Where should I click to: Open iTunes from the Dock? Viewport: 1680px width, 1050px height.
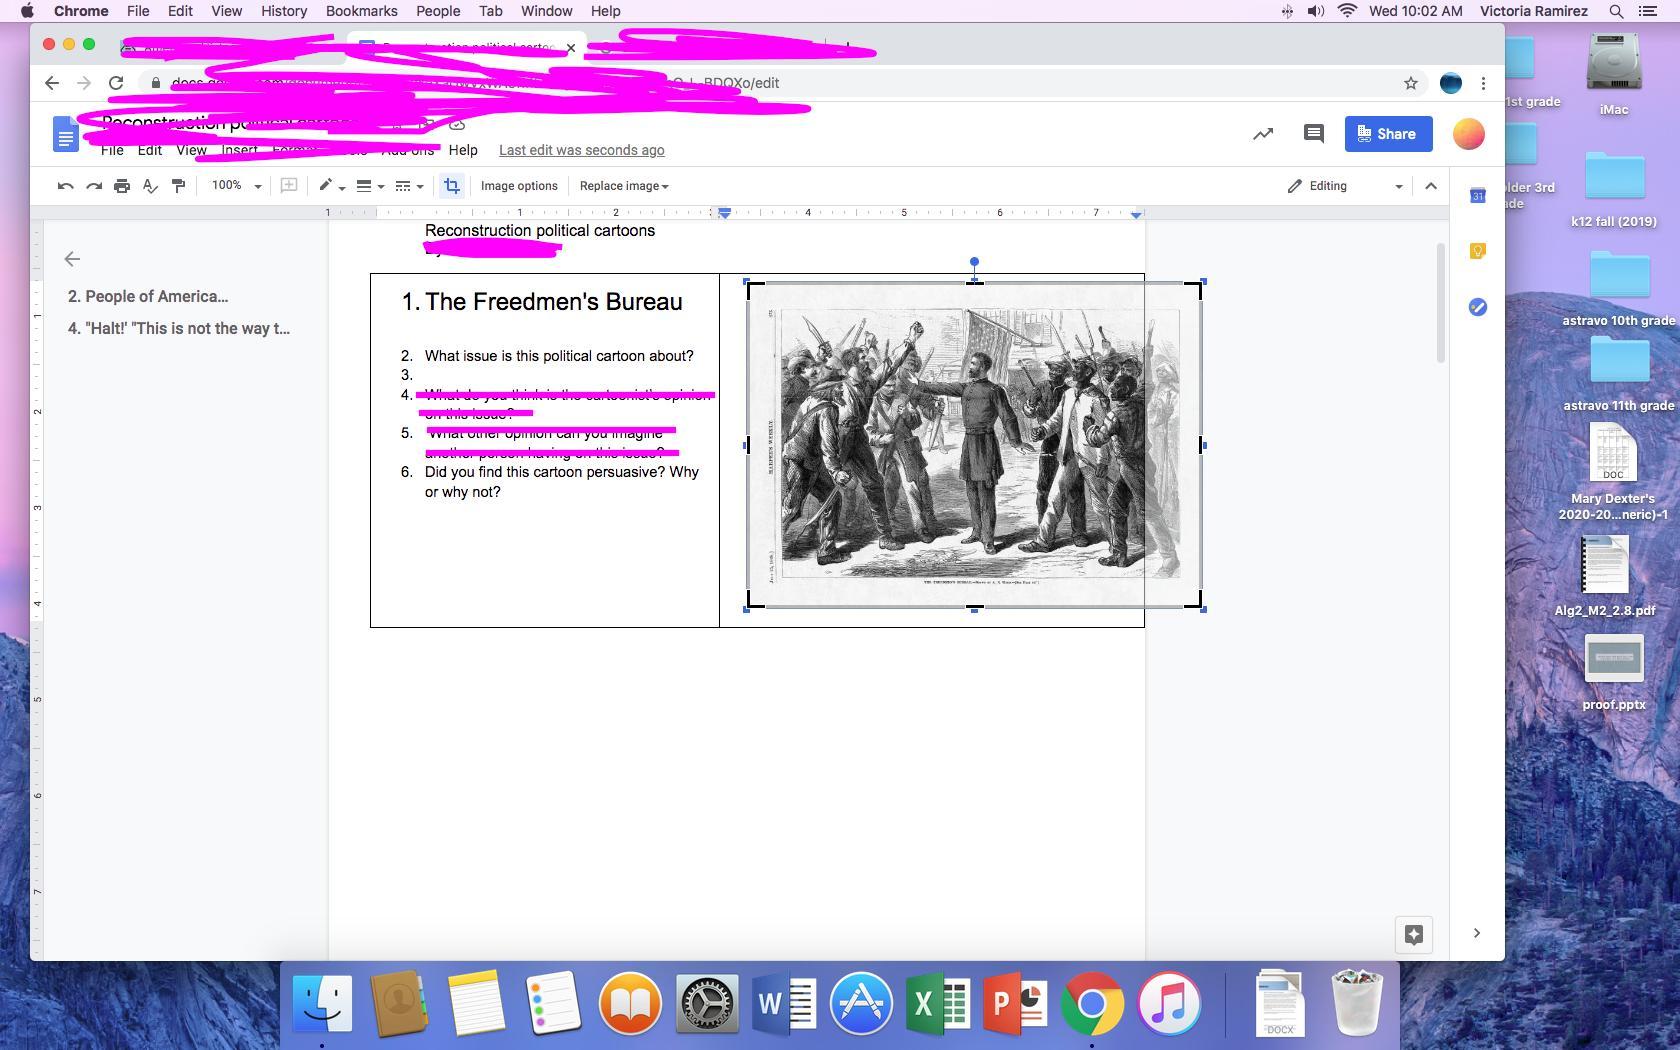coord(1169,1003)
